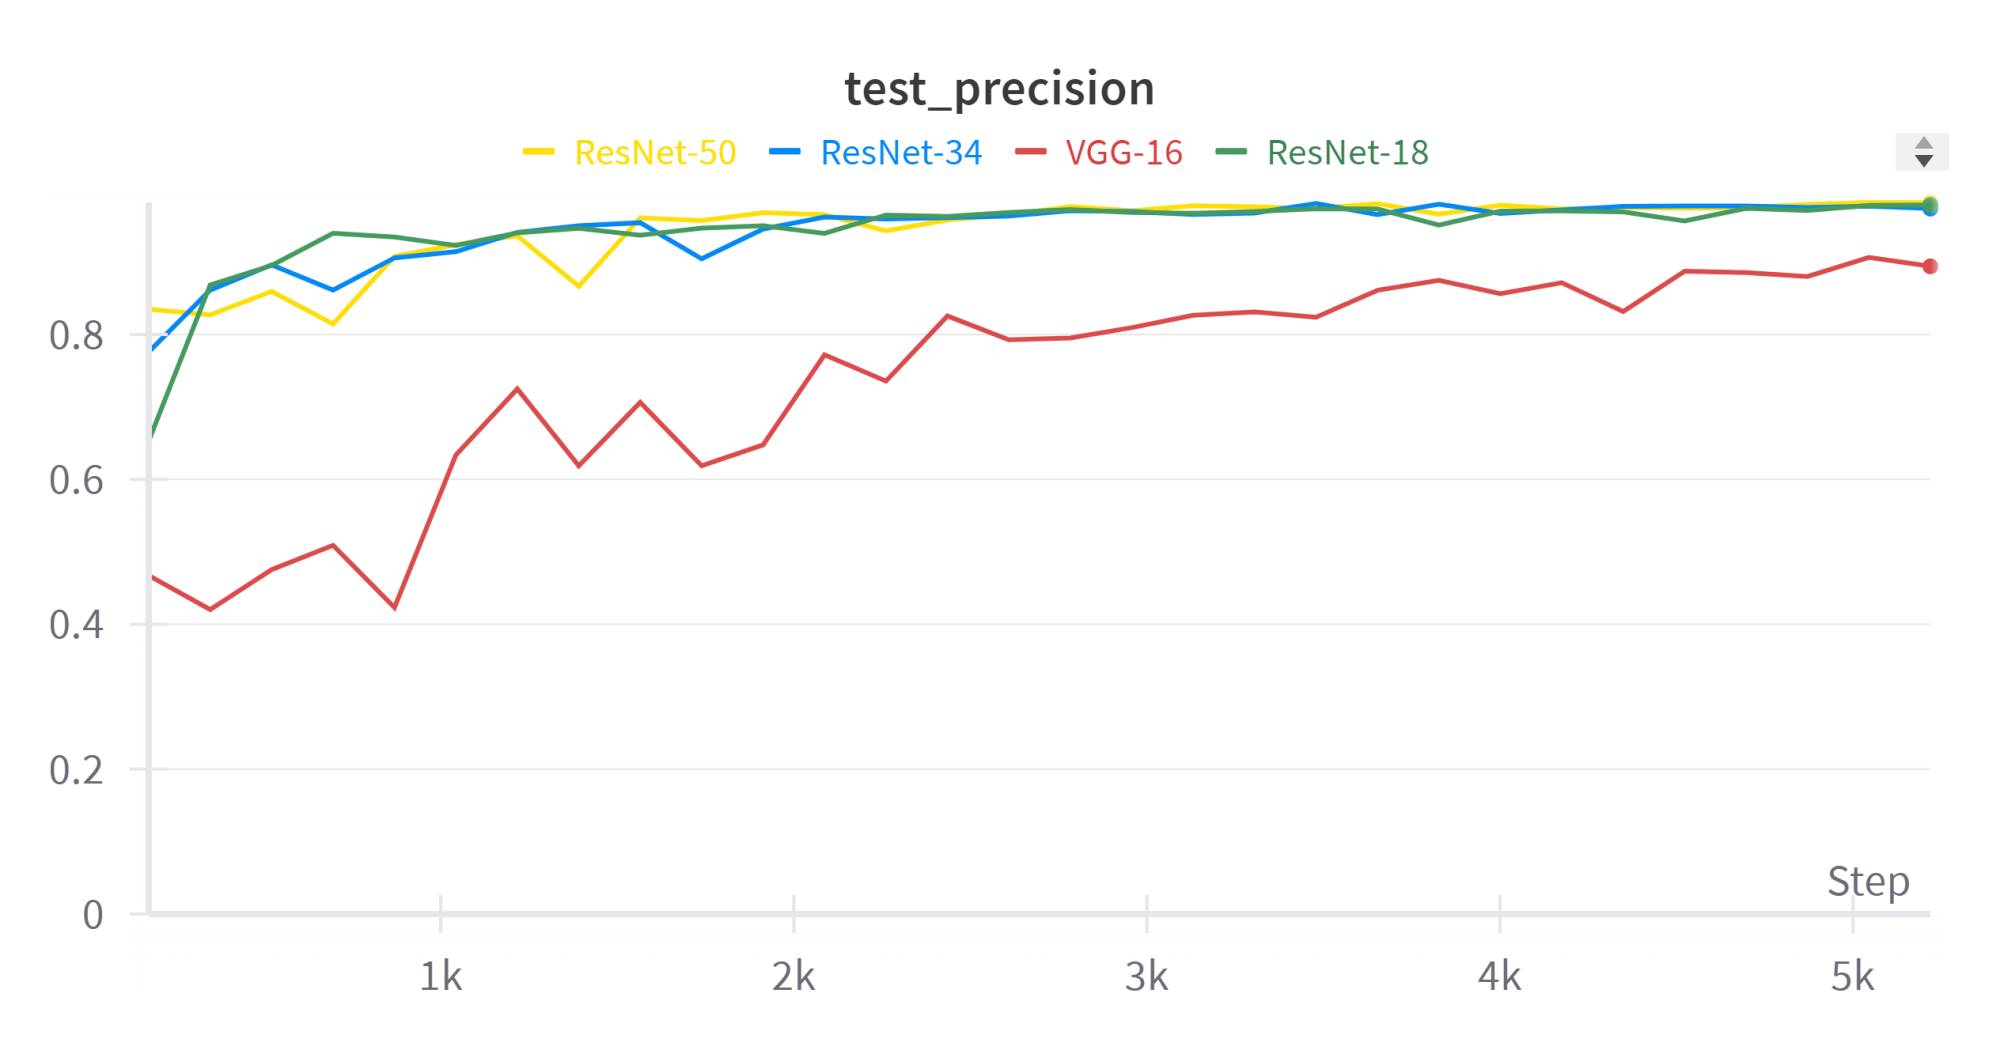Click the 3k tick label on x-axis
The width and height of the screenshot is (2000, 1050).
(x=1146, y=977)
